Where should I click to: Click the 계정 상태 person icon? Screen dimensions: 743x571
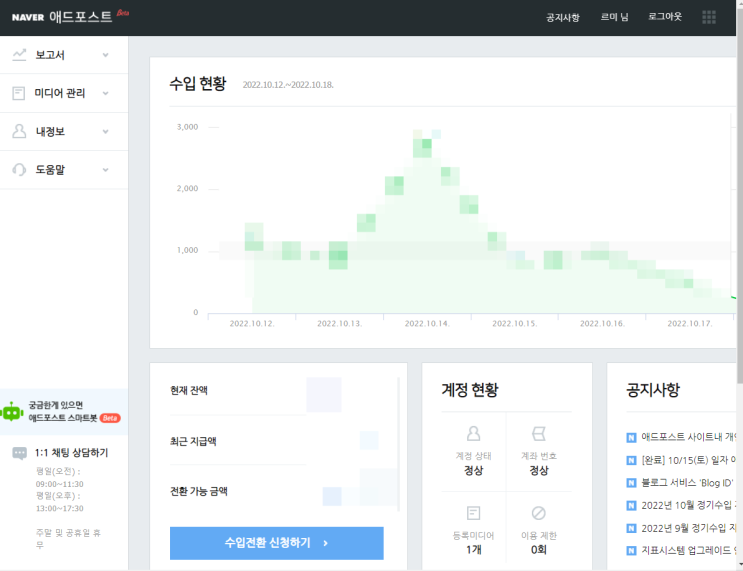click(x=473, y=434)
